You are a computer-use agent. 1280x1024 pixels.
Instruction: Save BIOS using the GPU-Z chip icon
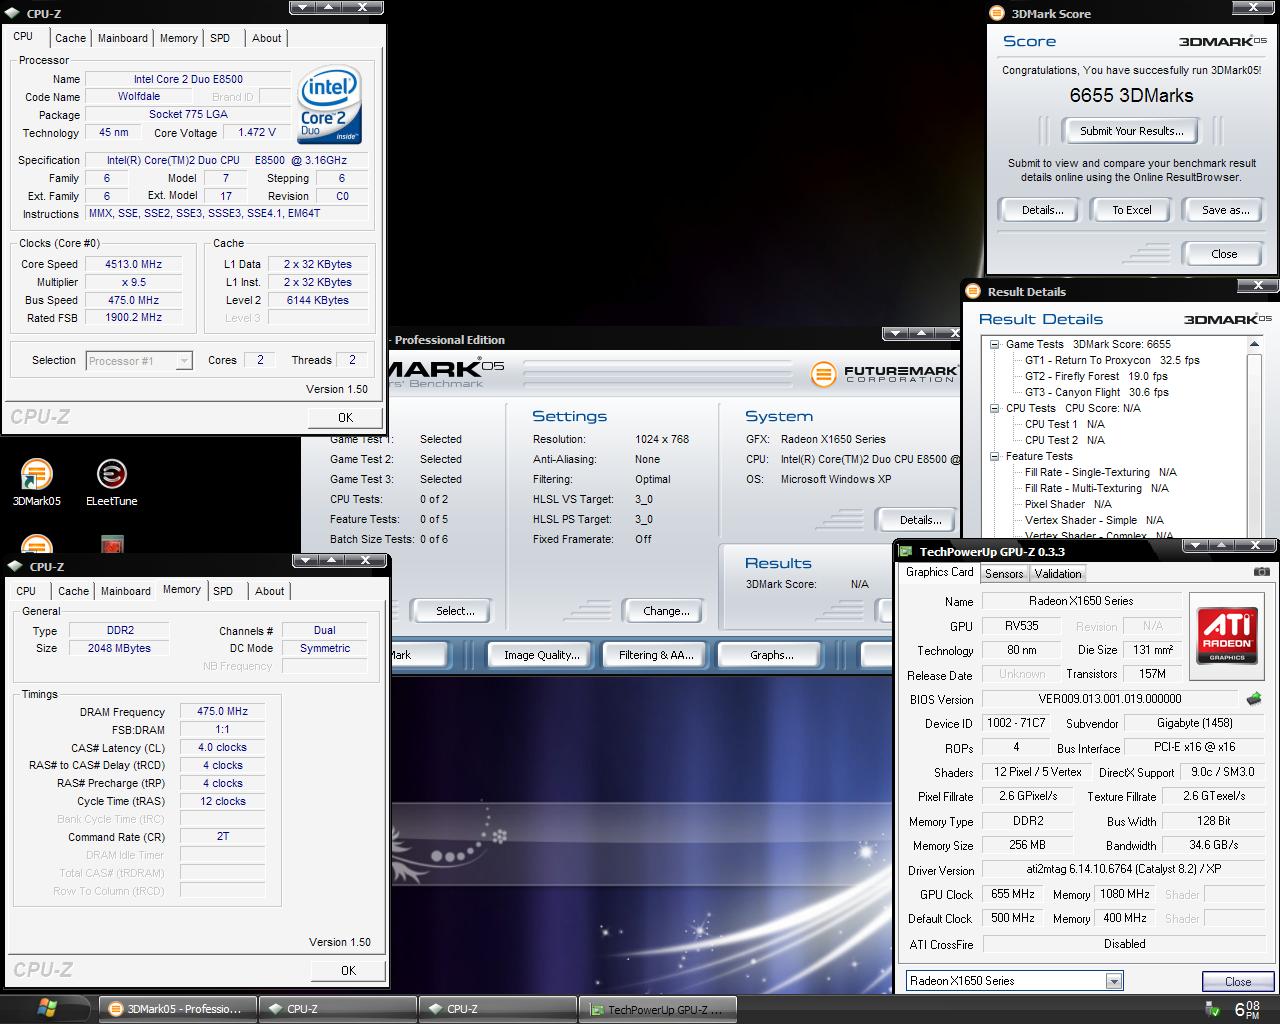point(1254,699)
